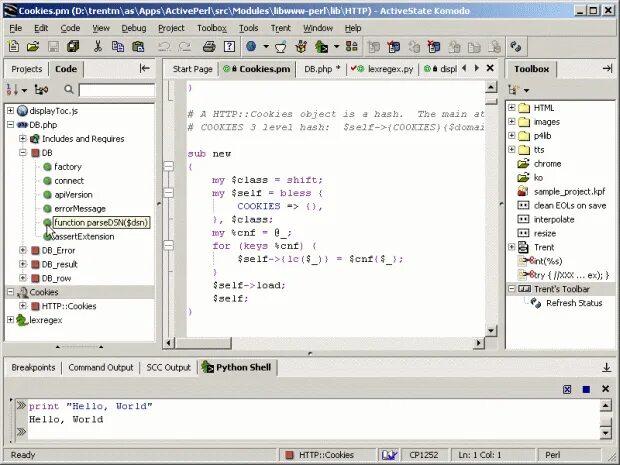Viewport: 620px width, 465px height.
Task: Click the 'clean EOLs on save' macro
Action: point(570,206)
